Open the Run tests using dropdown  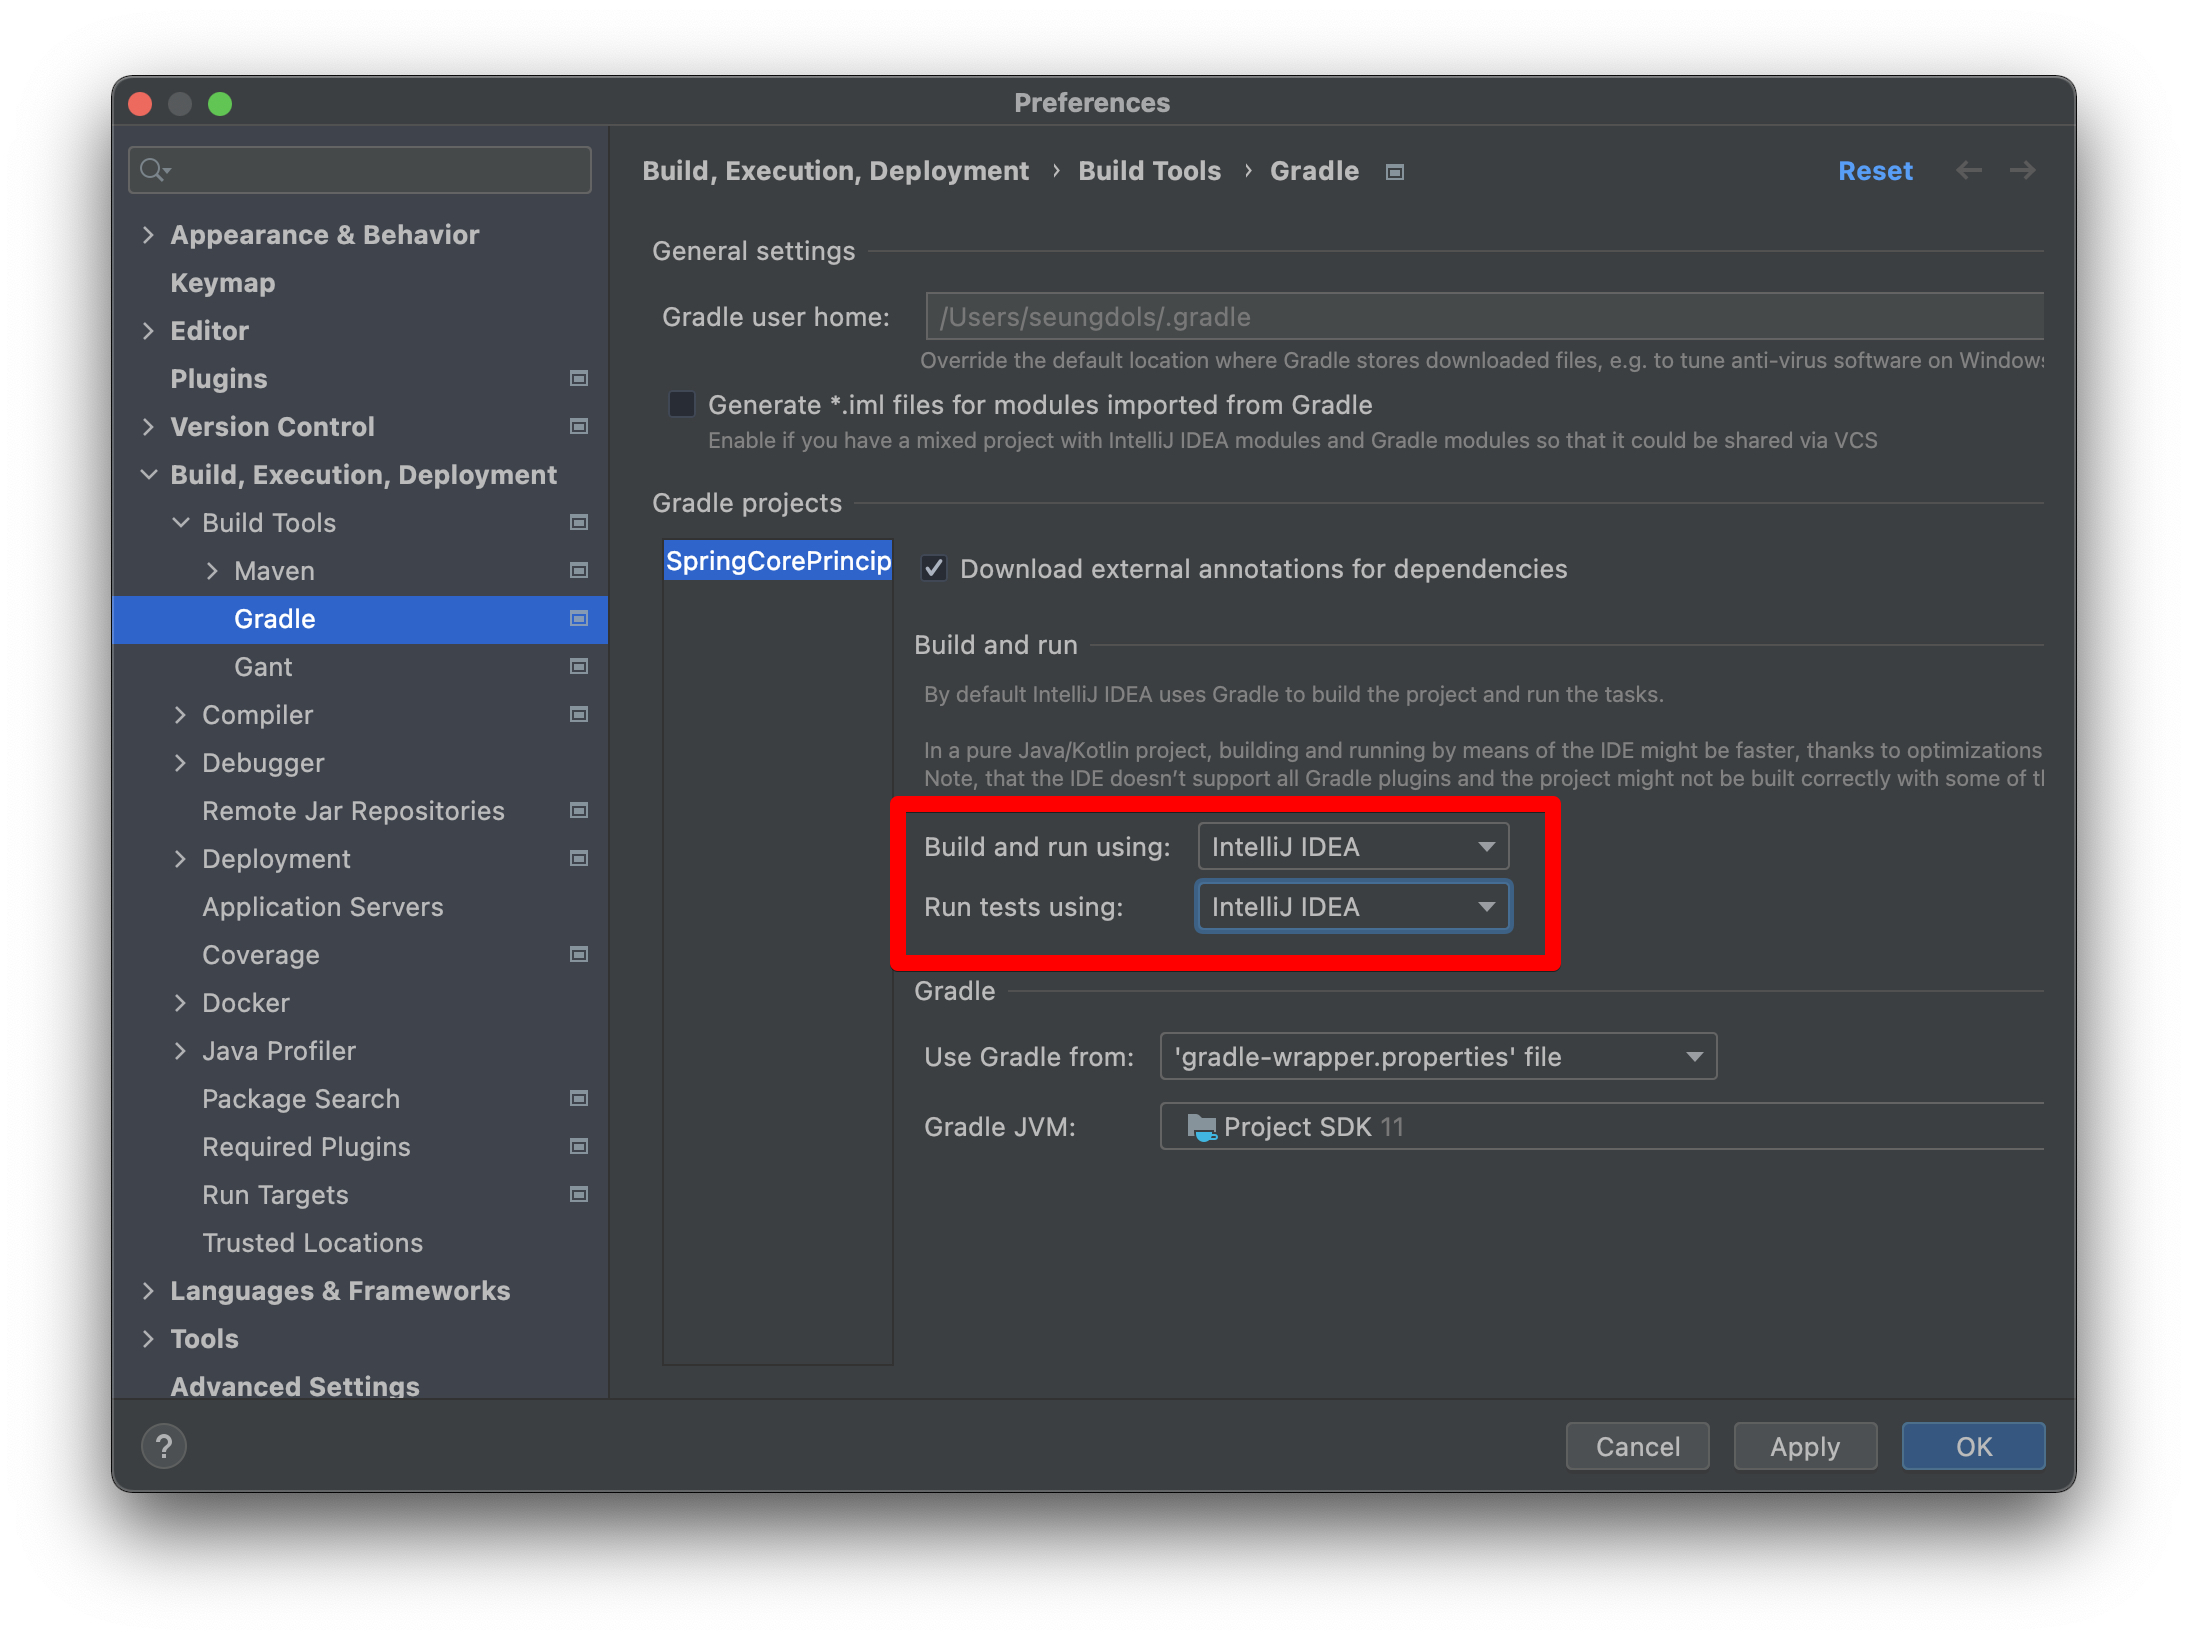(x=1352, y=906)
